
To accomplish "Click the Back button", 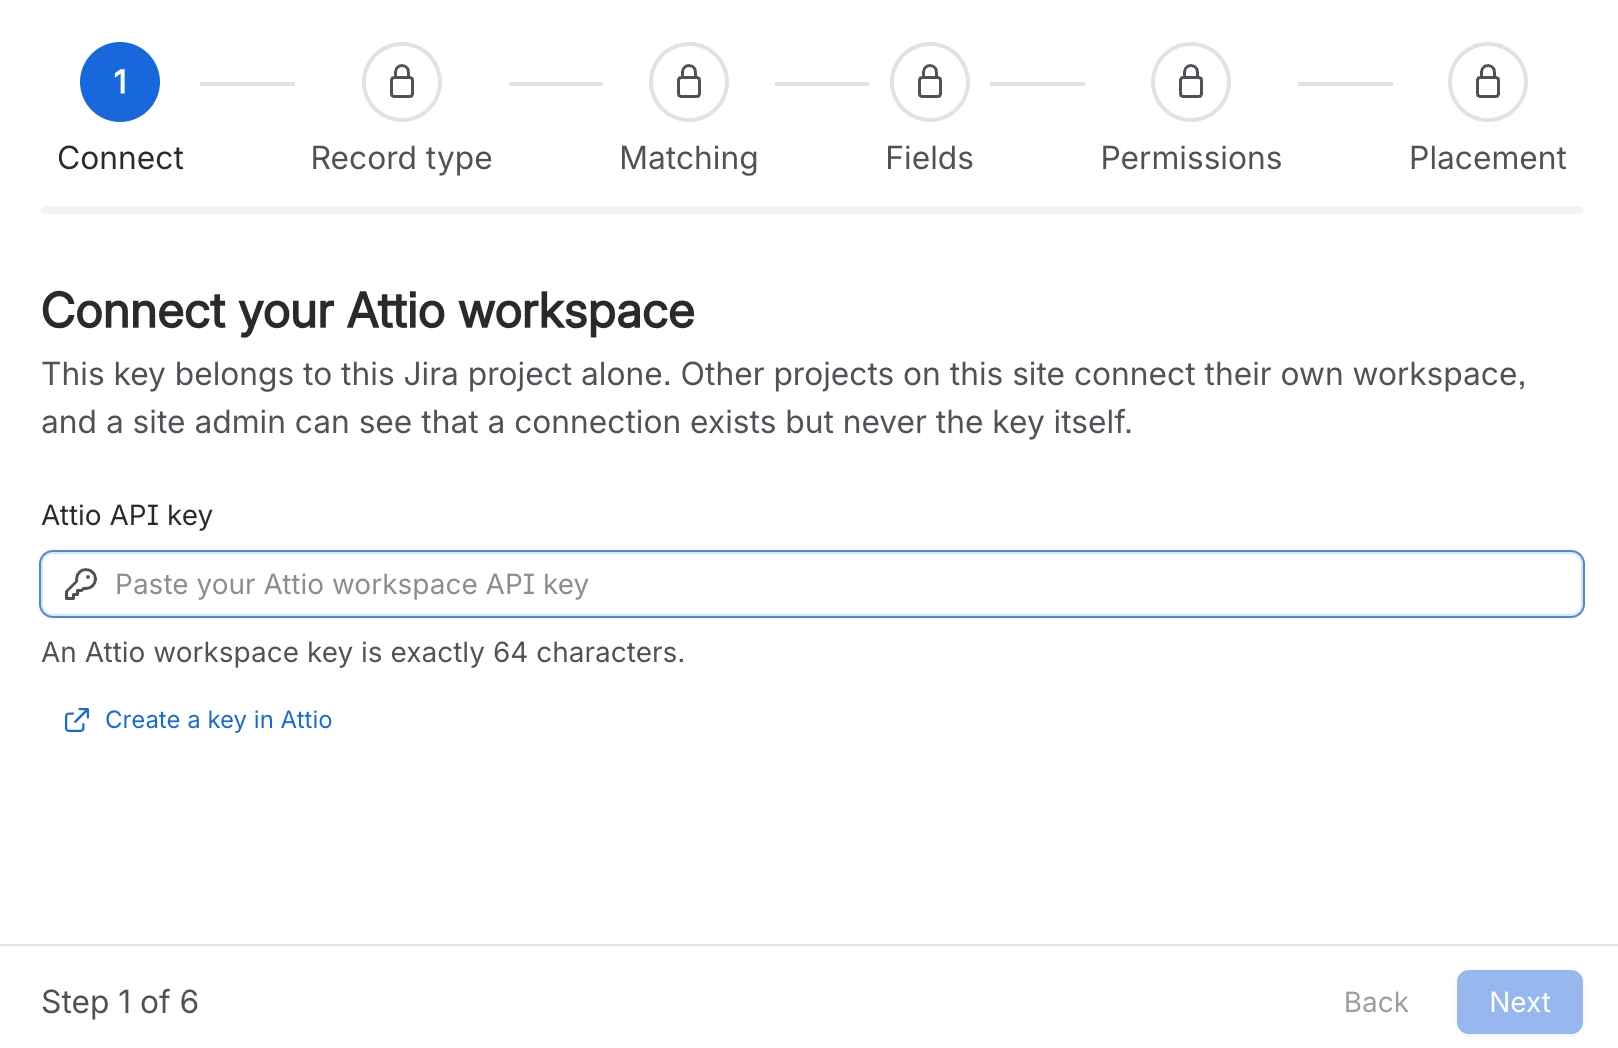I will 1376,1002.
